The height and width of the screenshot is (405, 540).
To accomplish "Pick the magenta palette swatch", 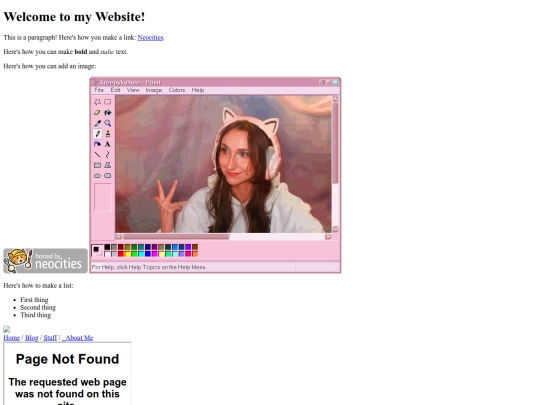I will point(155,254).
